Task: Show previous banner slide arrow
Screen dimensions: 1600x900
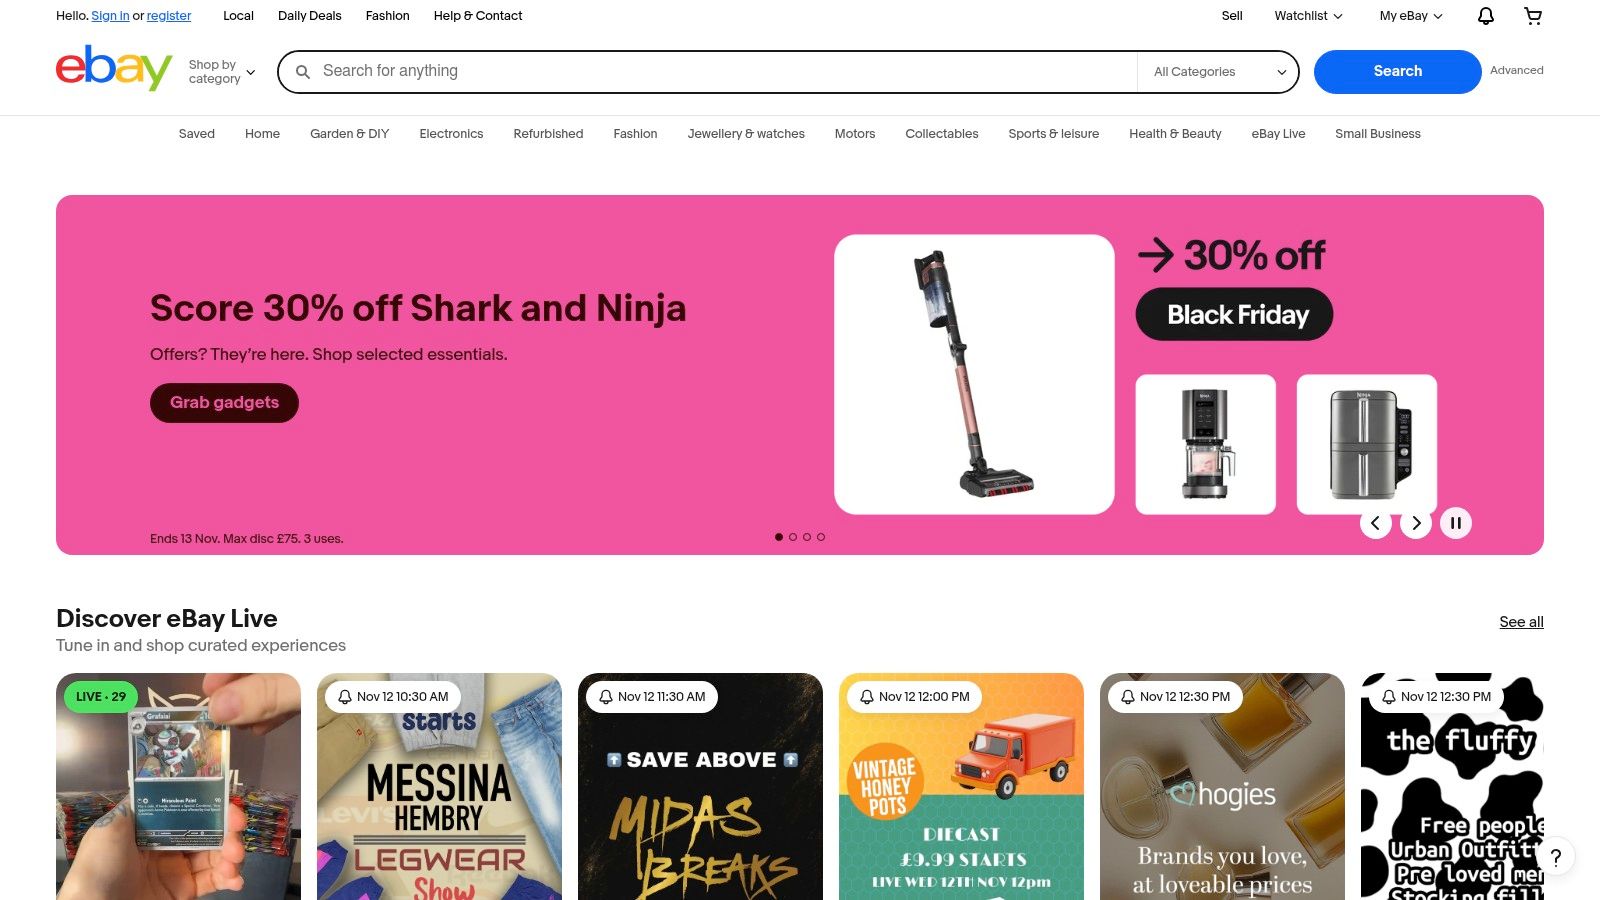Action: [1376, 523]
